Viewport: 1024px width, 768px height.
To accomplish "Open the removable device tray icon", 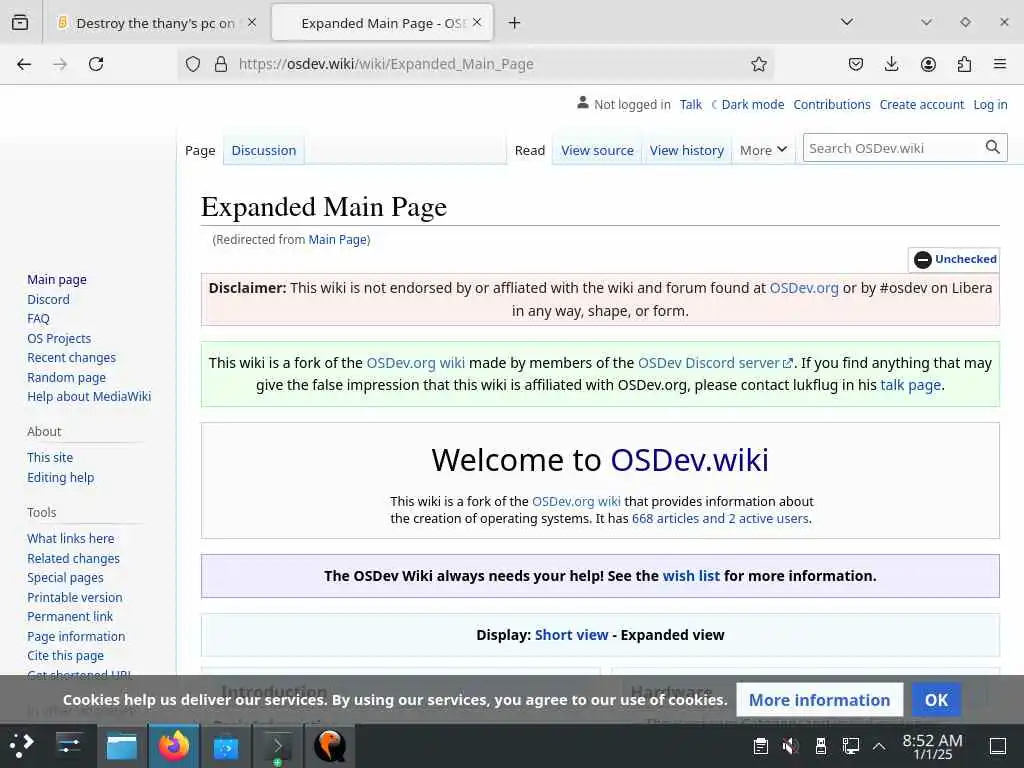I will [821, 745].
